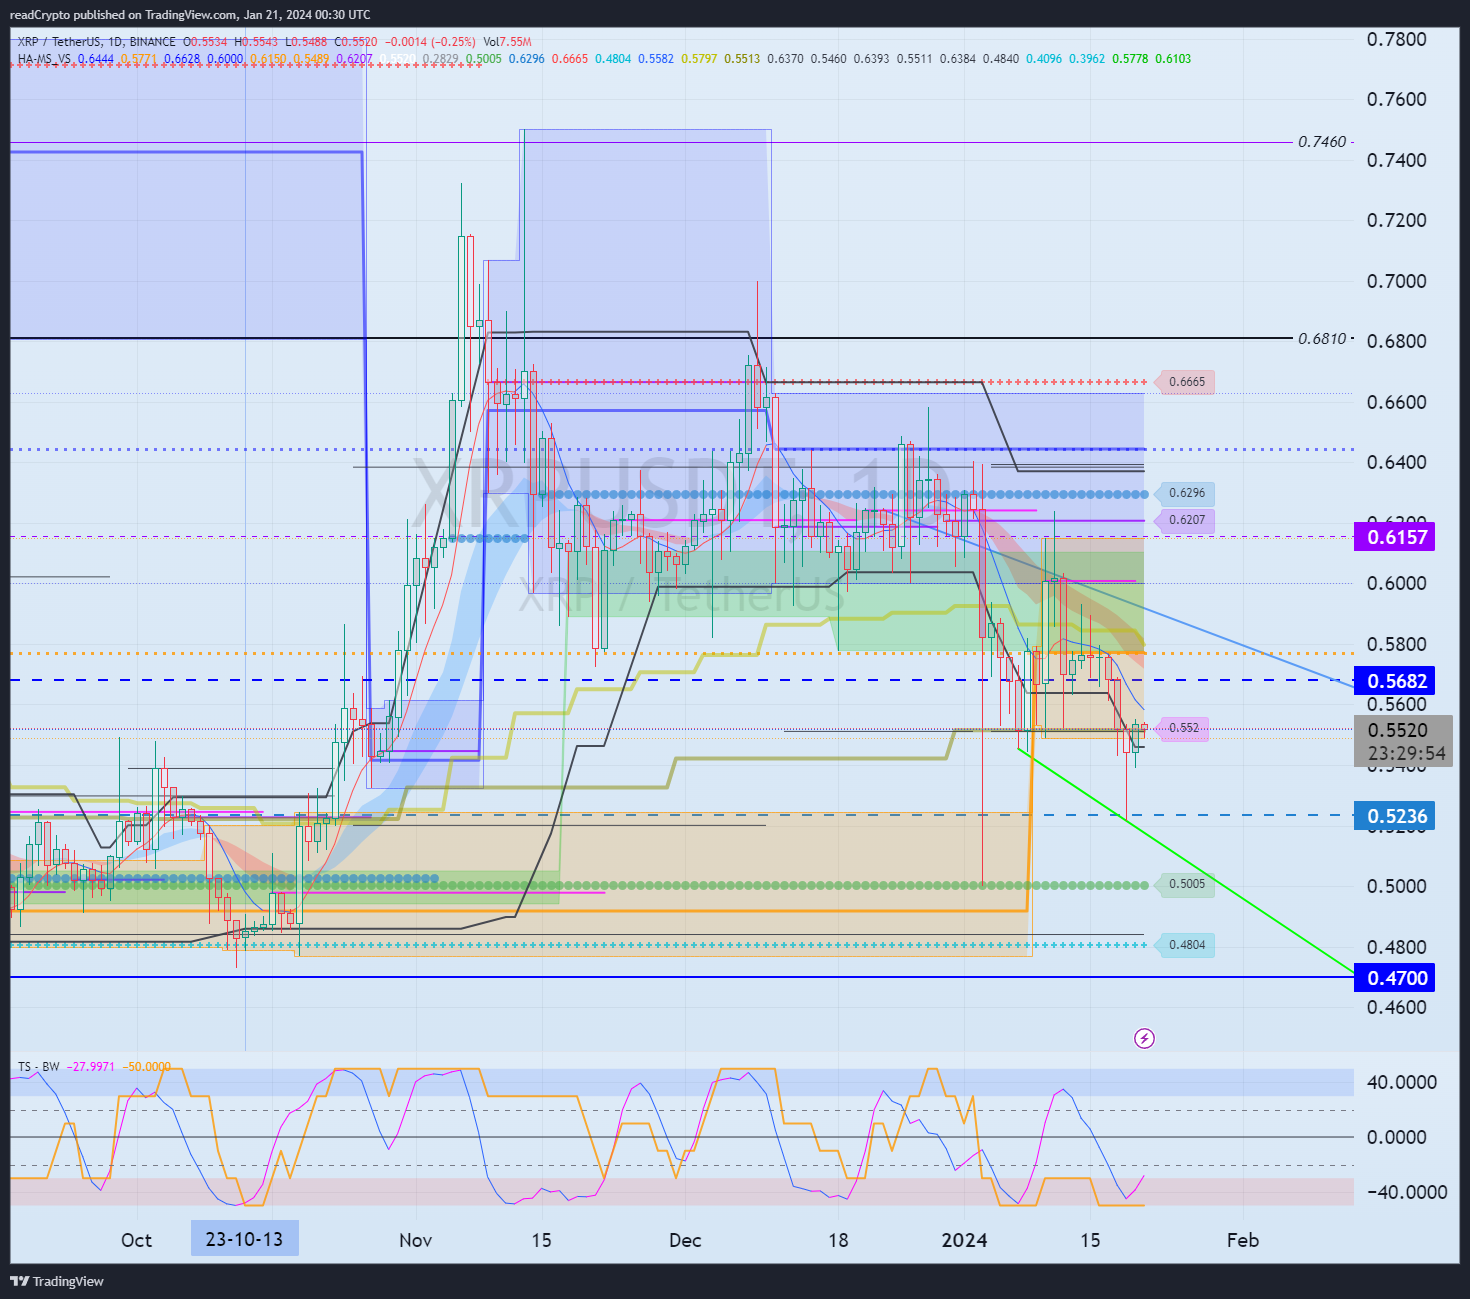Click the 15 label between 2024 and Feb
1470x1299 pixels.
(1090, 1240)
